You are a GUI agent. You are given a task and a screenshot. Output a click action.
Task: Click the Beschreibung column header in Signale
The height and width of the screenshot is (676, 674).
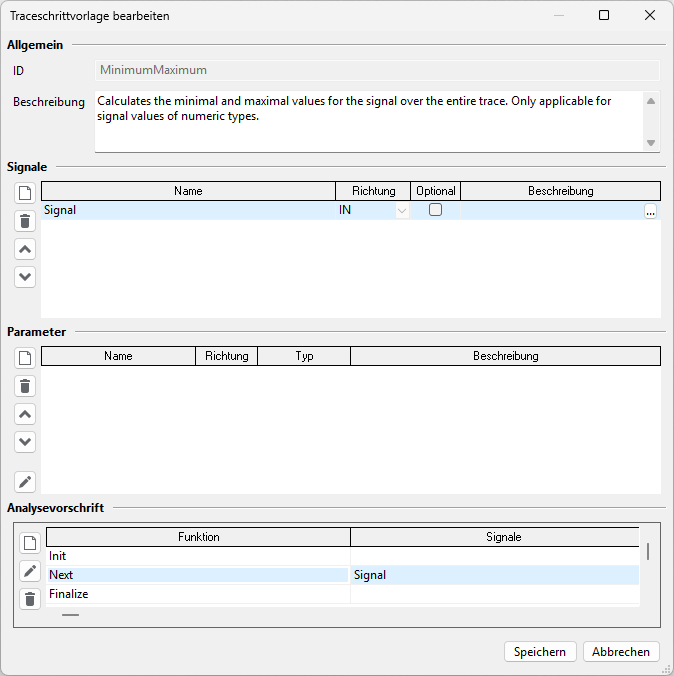[x=561, y=191]
